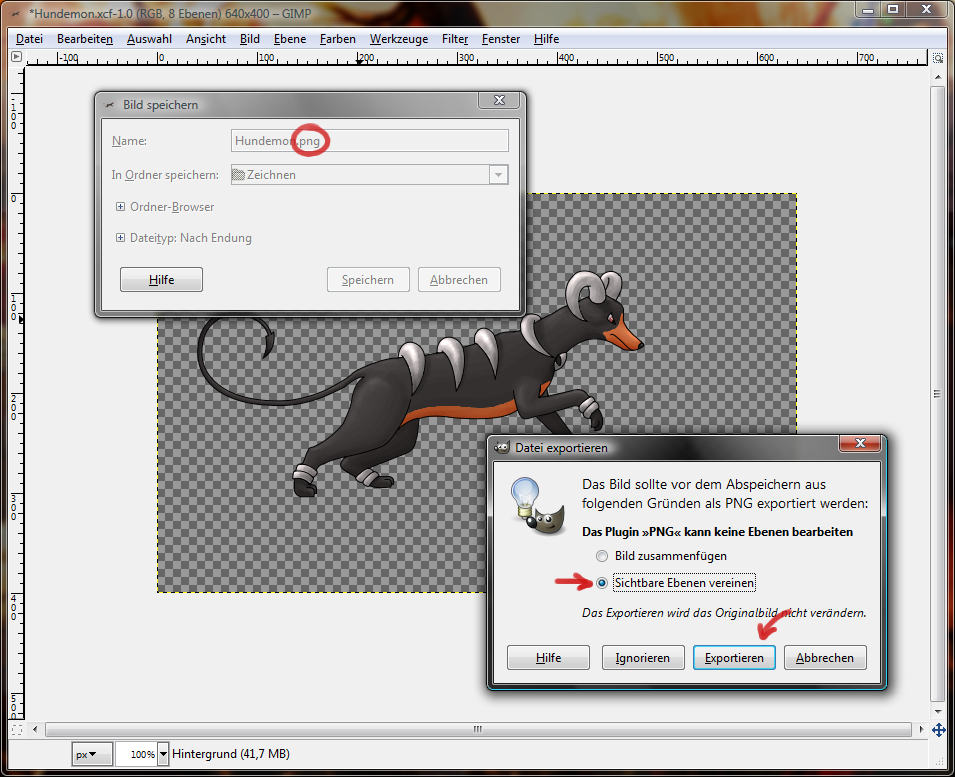Click the Exportieren button
Viewport: 955px width, 777px height.
pos(734,658)
